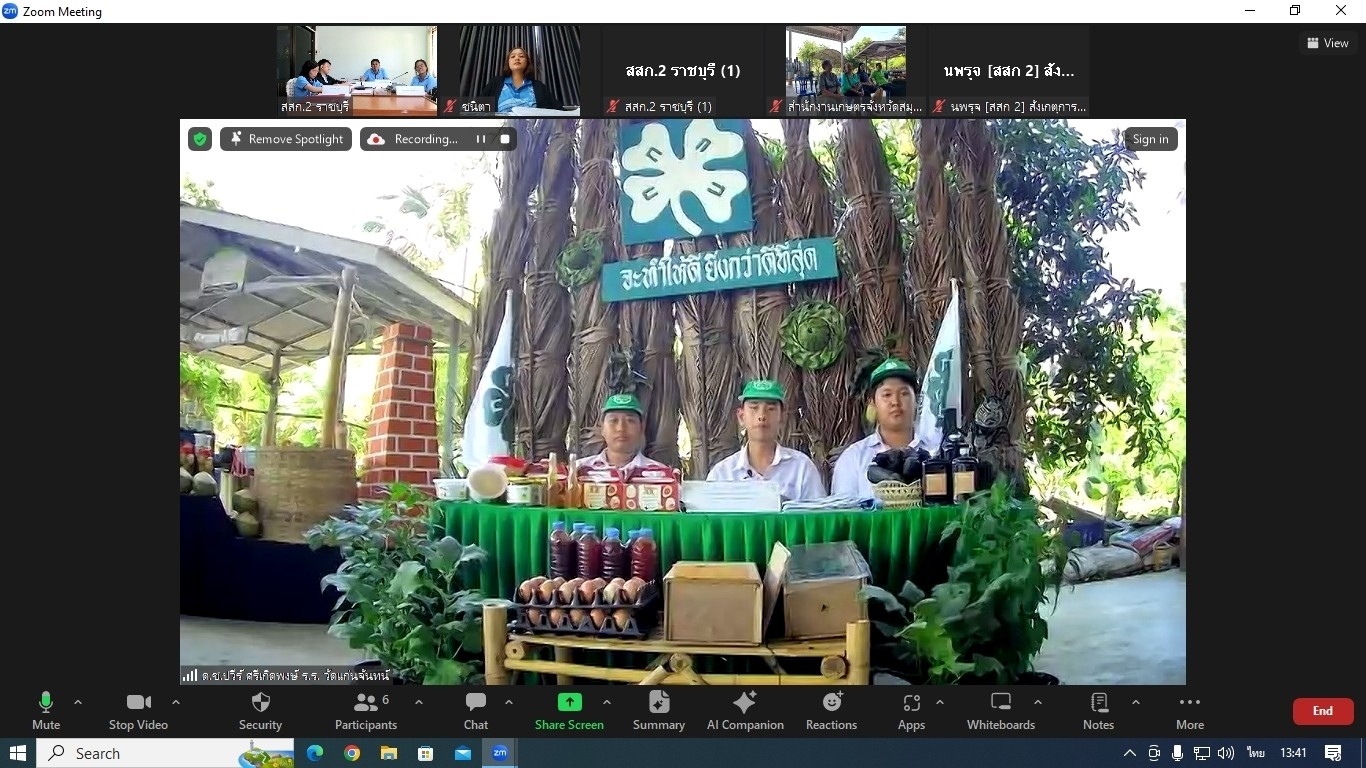Click the red End button
Image resolution: width=1366 pixels, height=768 pixels.
tap(1322, 711)
